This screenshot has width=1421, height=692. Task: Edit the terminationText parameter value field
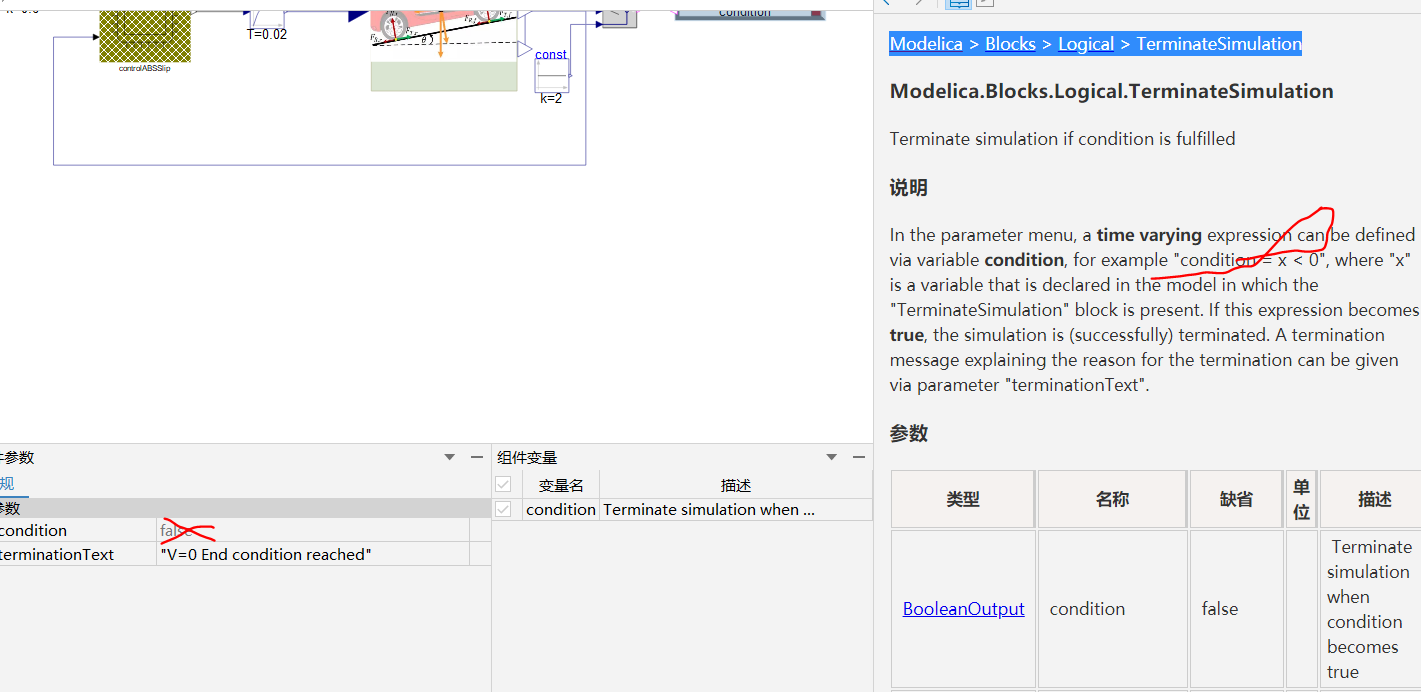click(313, 554)
